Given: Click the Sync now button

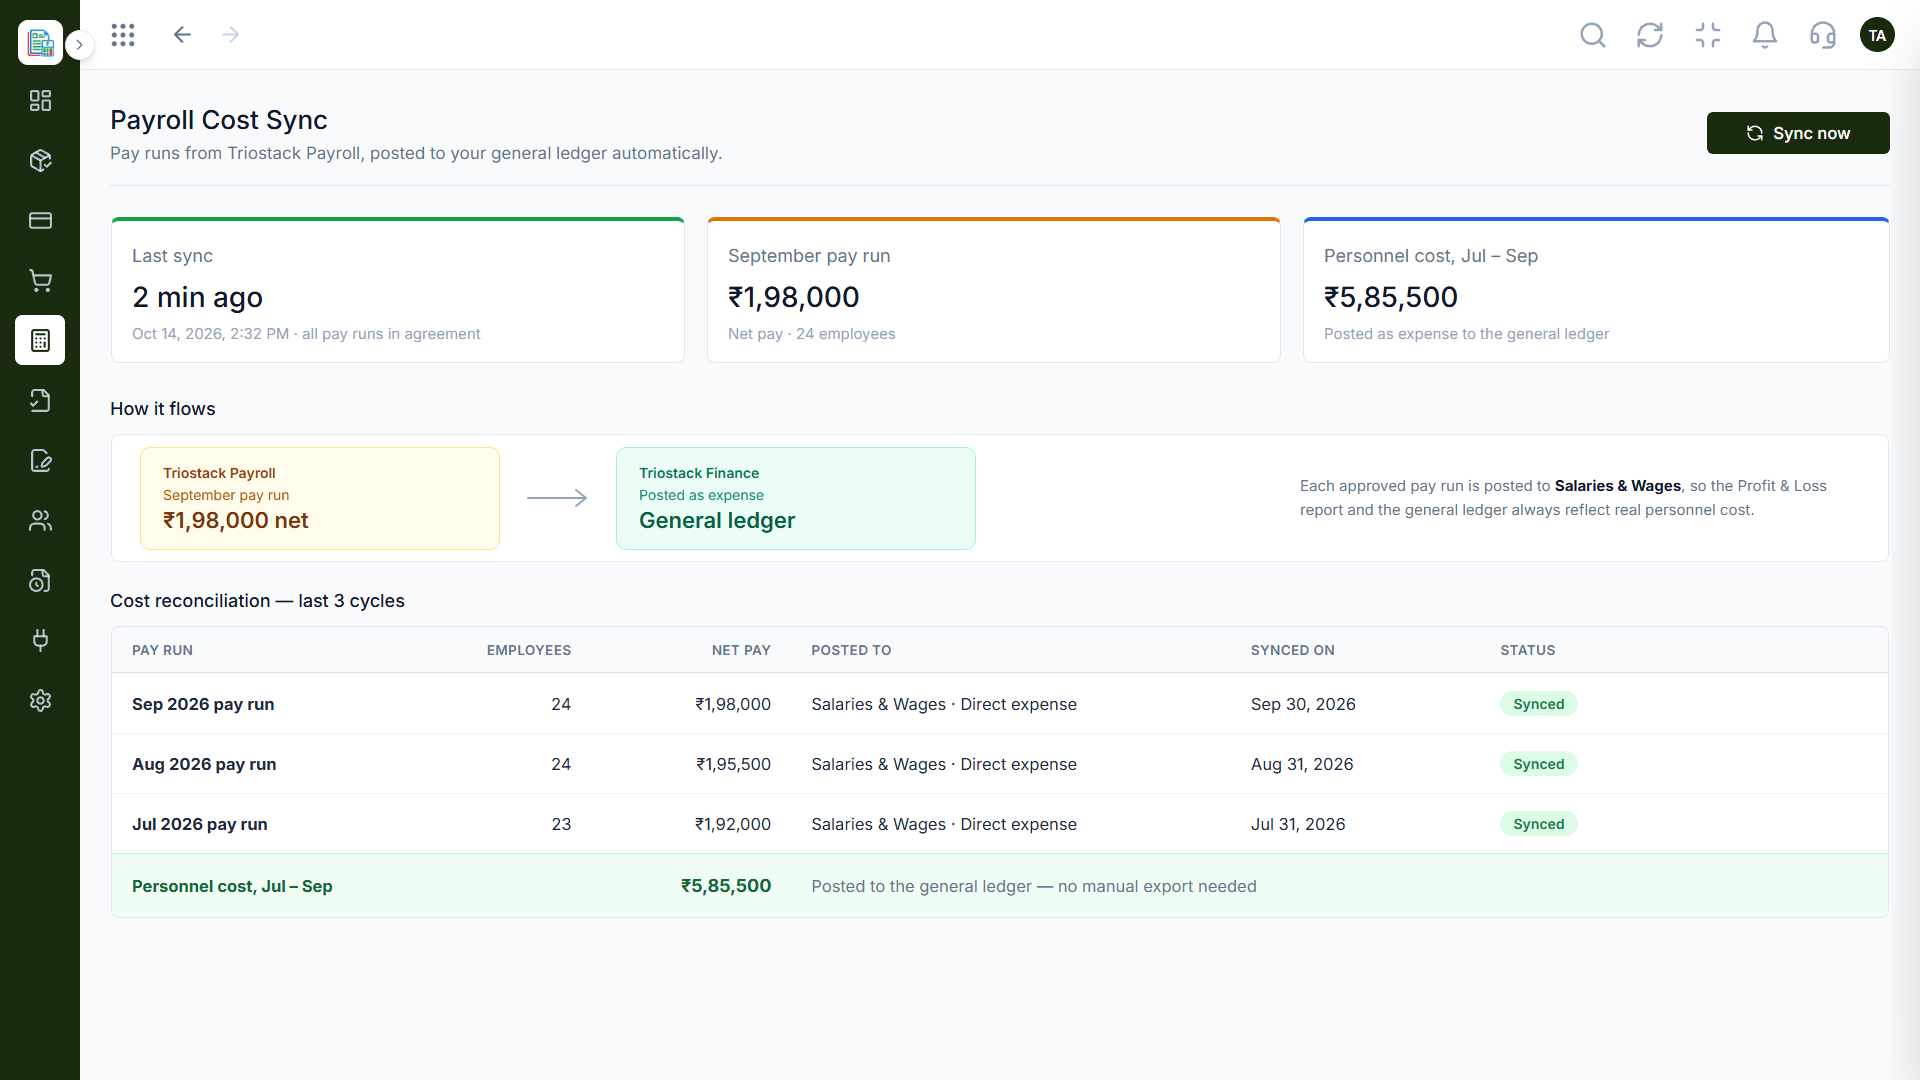Looking at the screenshot, I should [x=1797, y=133].
